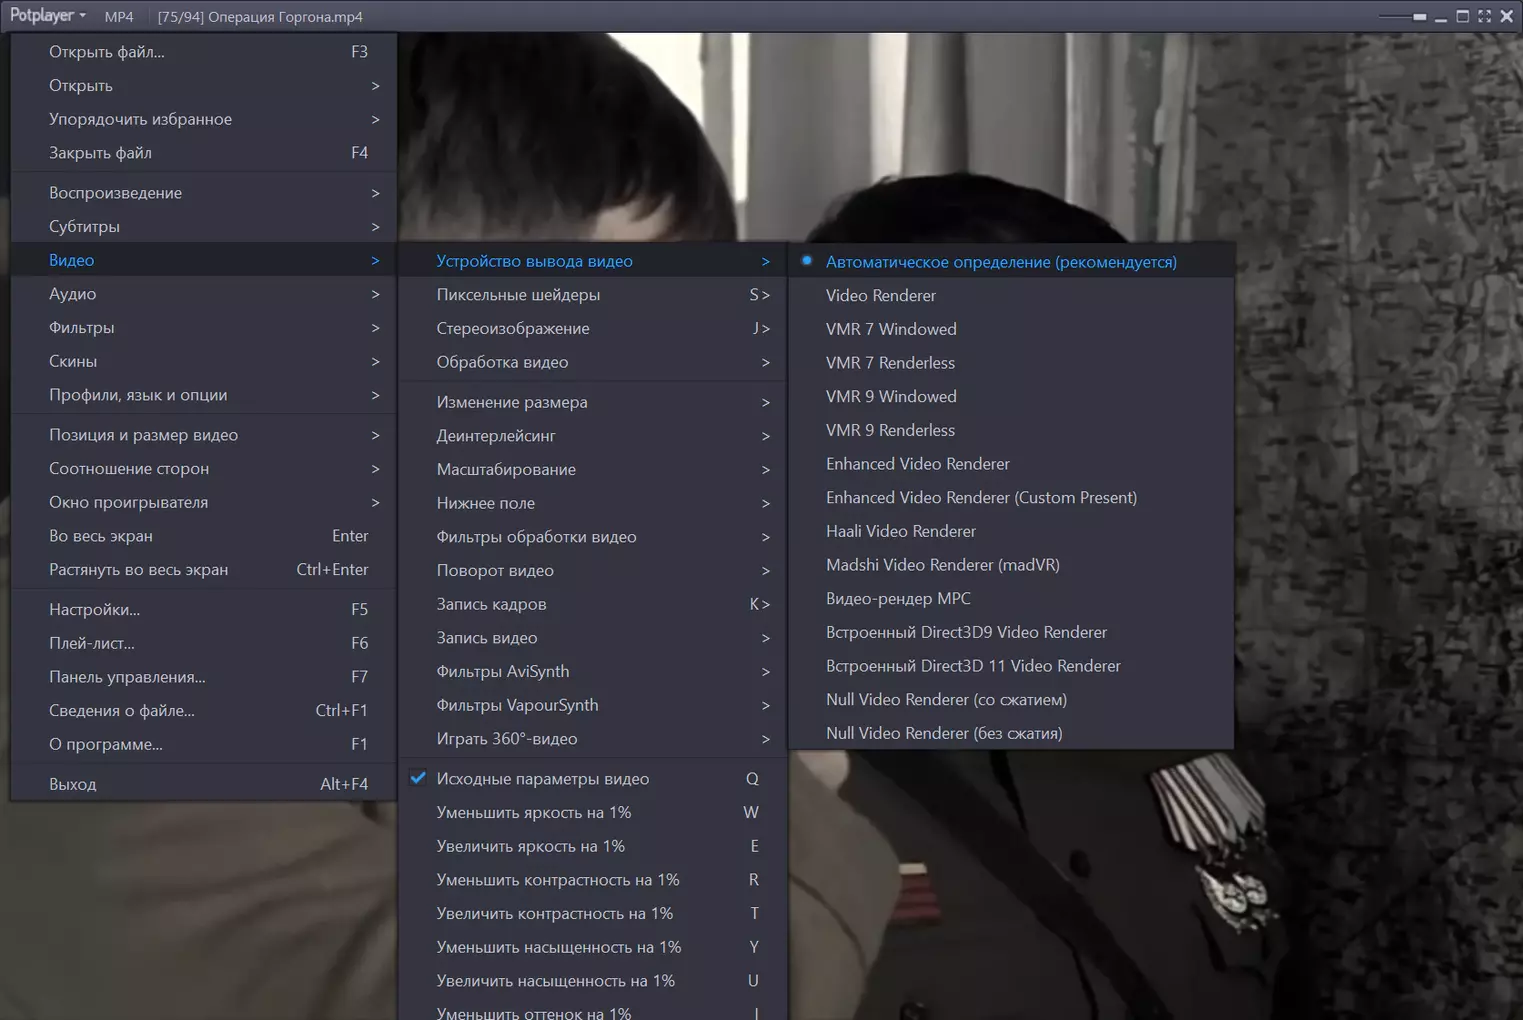Click Увеличить яркость на 1%
This screenshot has height=1020, width=1523.
pyautogui.click(x=530, y=846)
